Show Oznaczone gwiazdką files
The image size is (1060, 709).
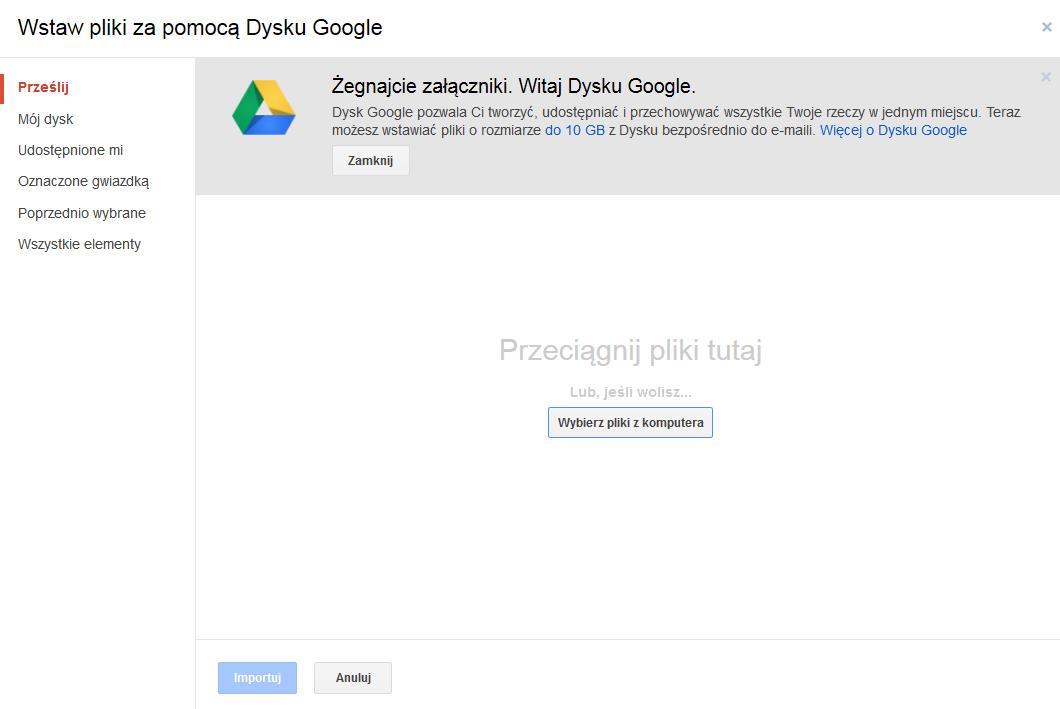[x=83, y=181]
